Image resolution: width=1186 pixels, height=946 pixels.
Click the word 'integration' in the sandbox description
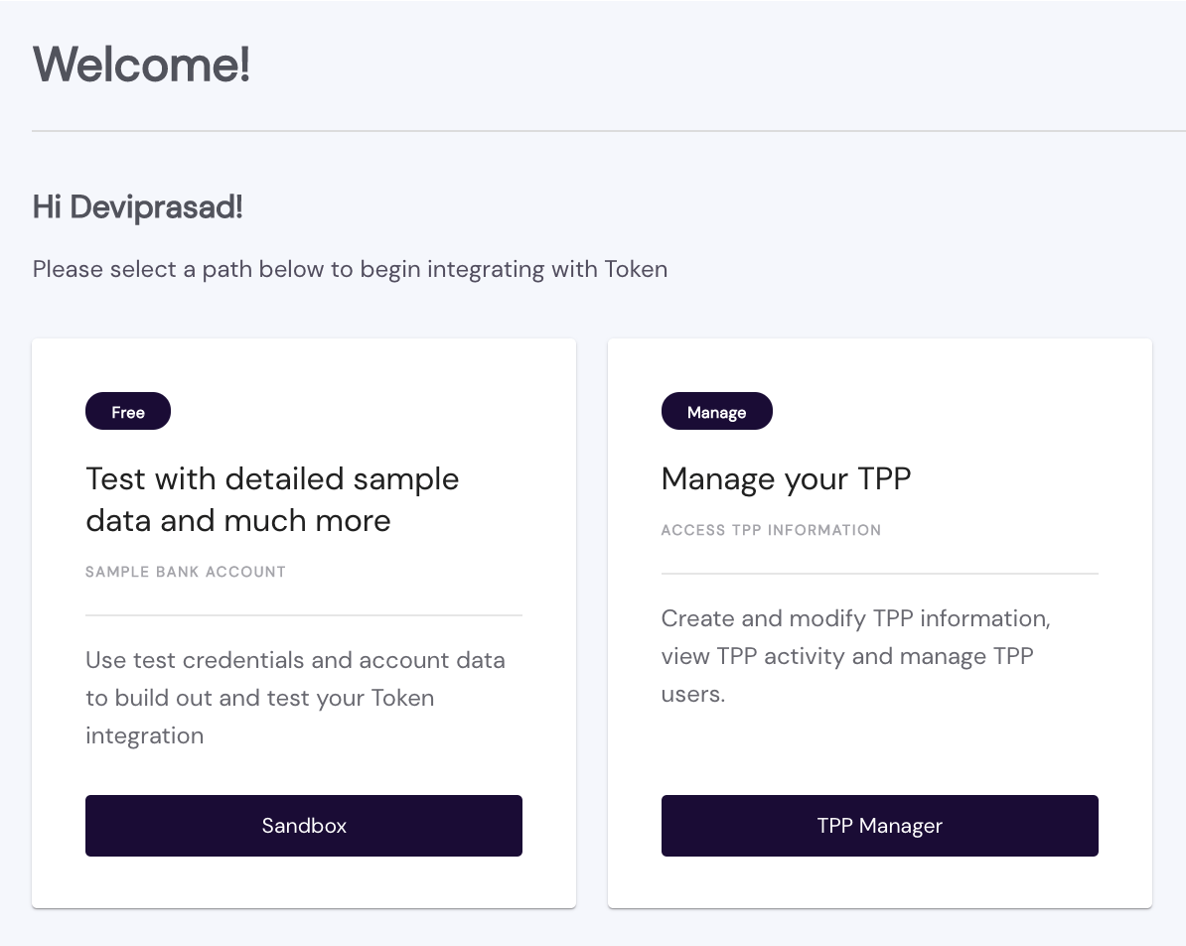[x=144, y=736]
